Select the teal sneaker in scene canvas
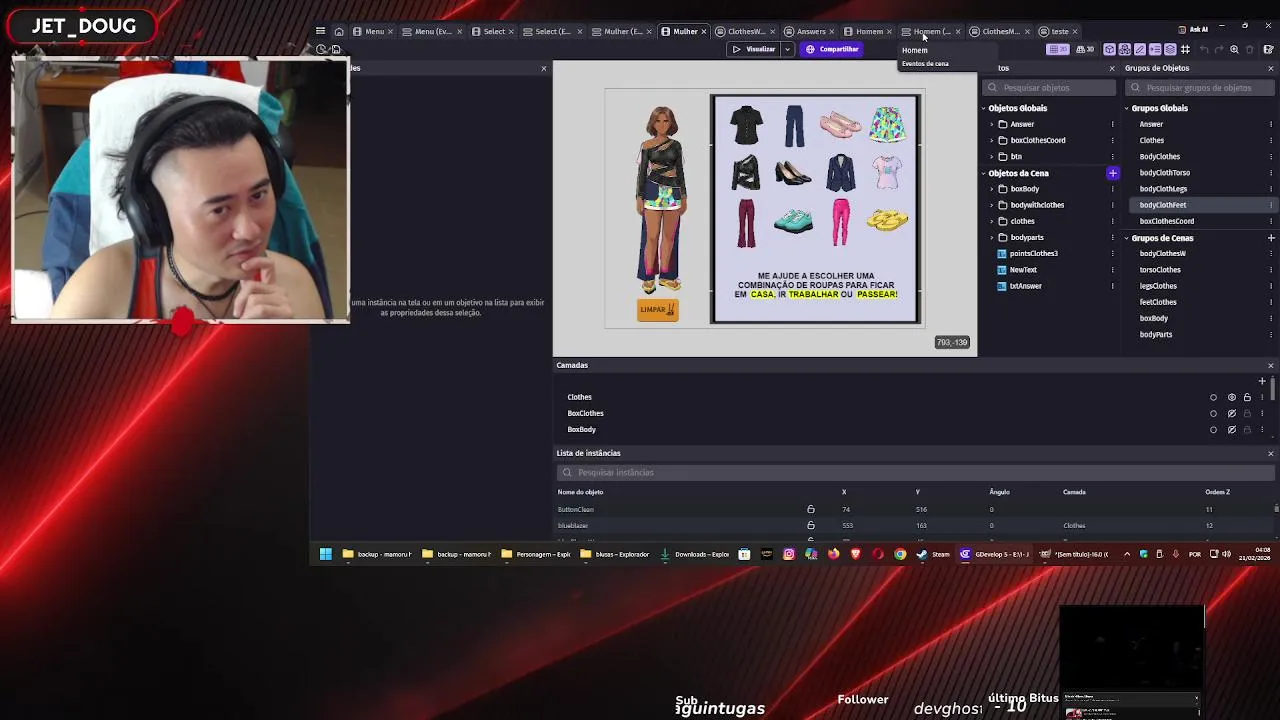 793,220
